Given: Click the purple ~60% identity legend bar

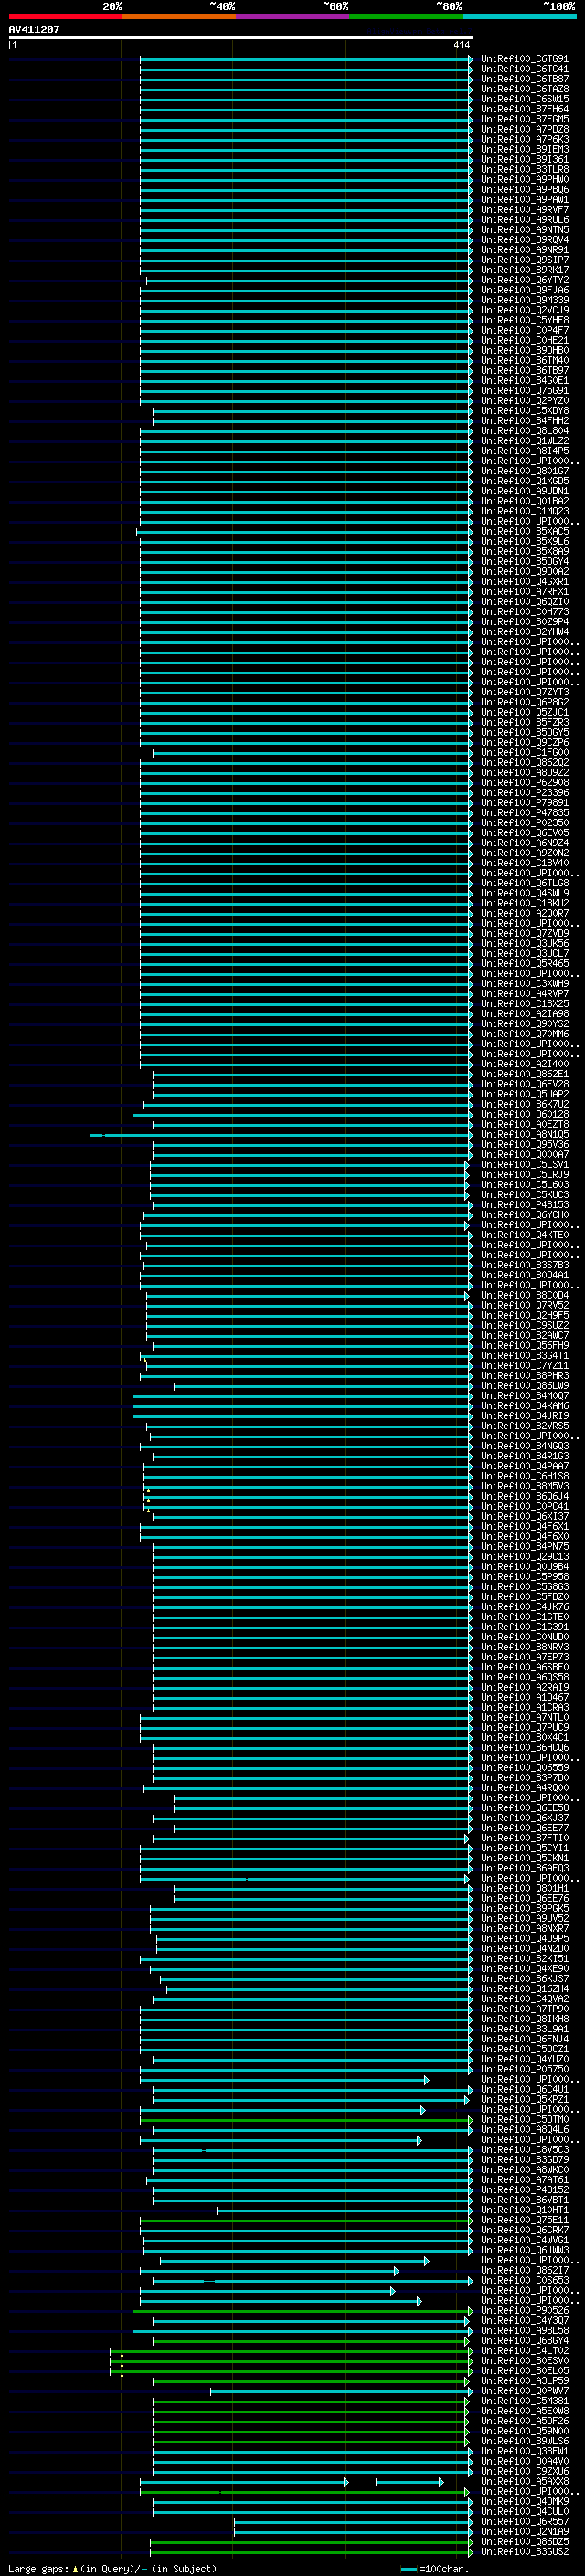Looking at the screenshot, I should (x=292, y=16).
